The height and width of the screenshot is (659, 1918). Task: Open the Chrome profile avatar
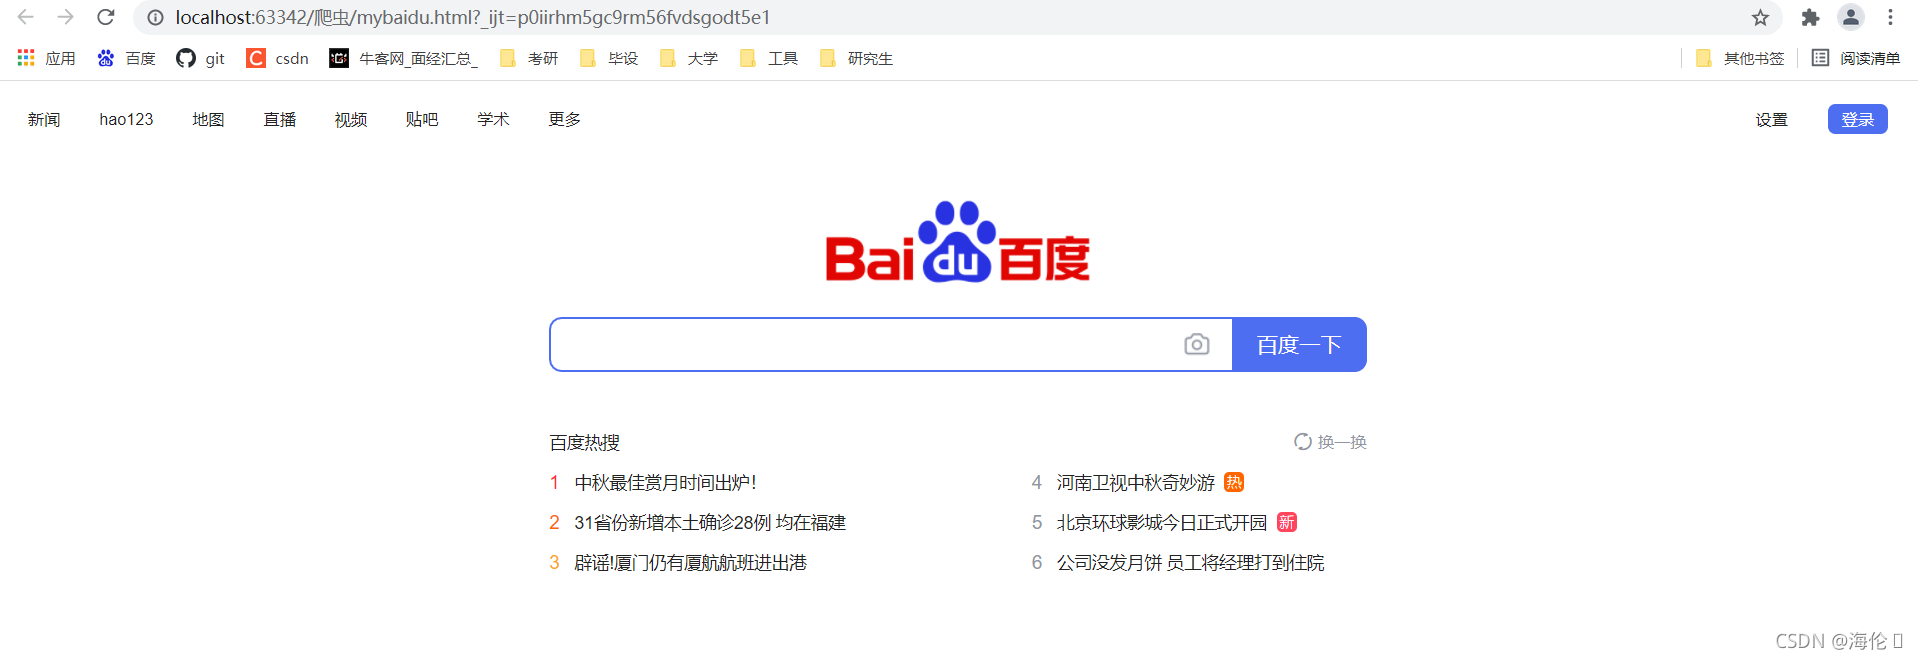click(1851, 17)
